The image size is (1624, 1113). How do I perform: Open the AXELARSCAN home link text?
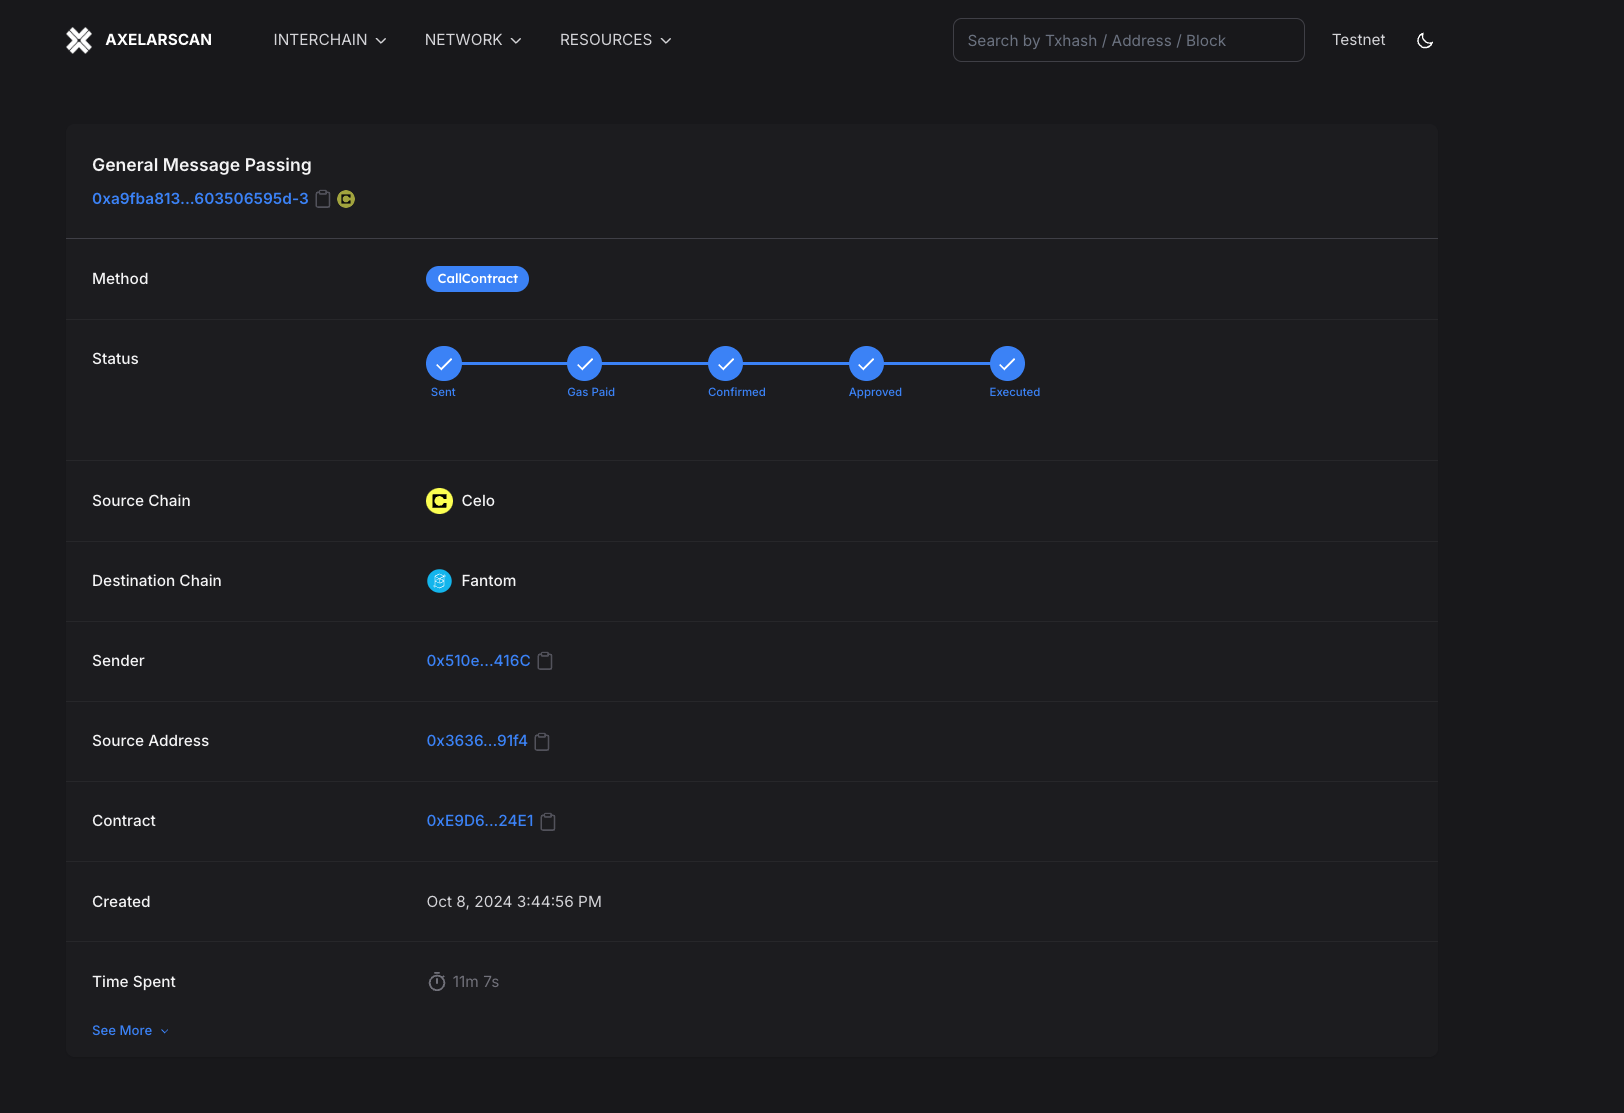coord(158,40)
